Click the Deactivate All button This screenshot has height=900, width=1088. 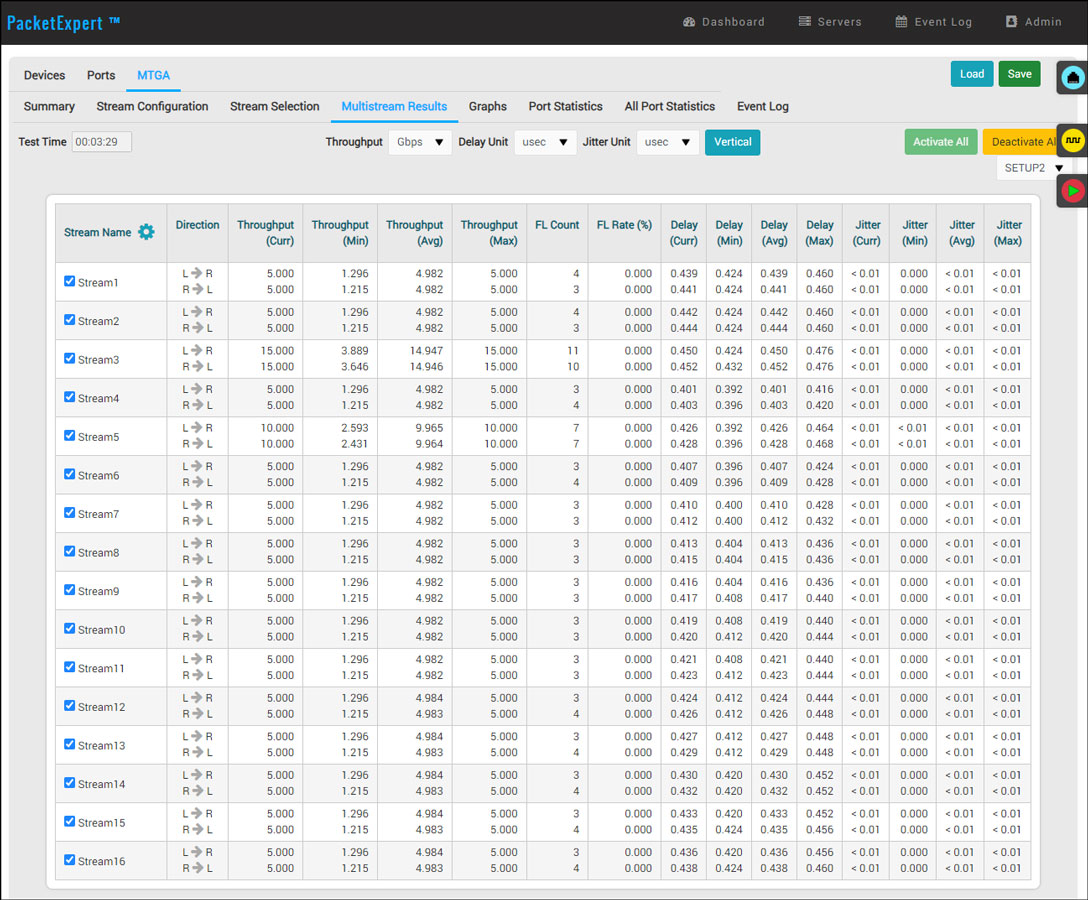(x=1021, y=142)
